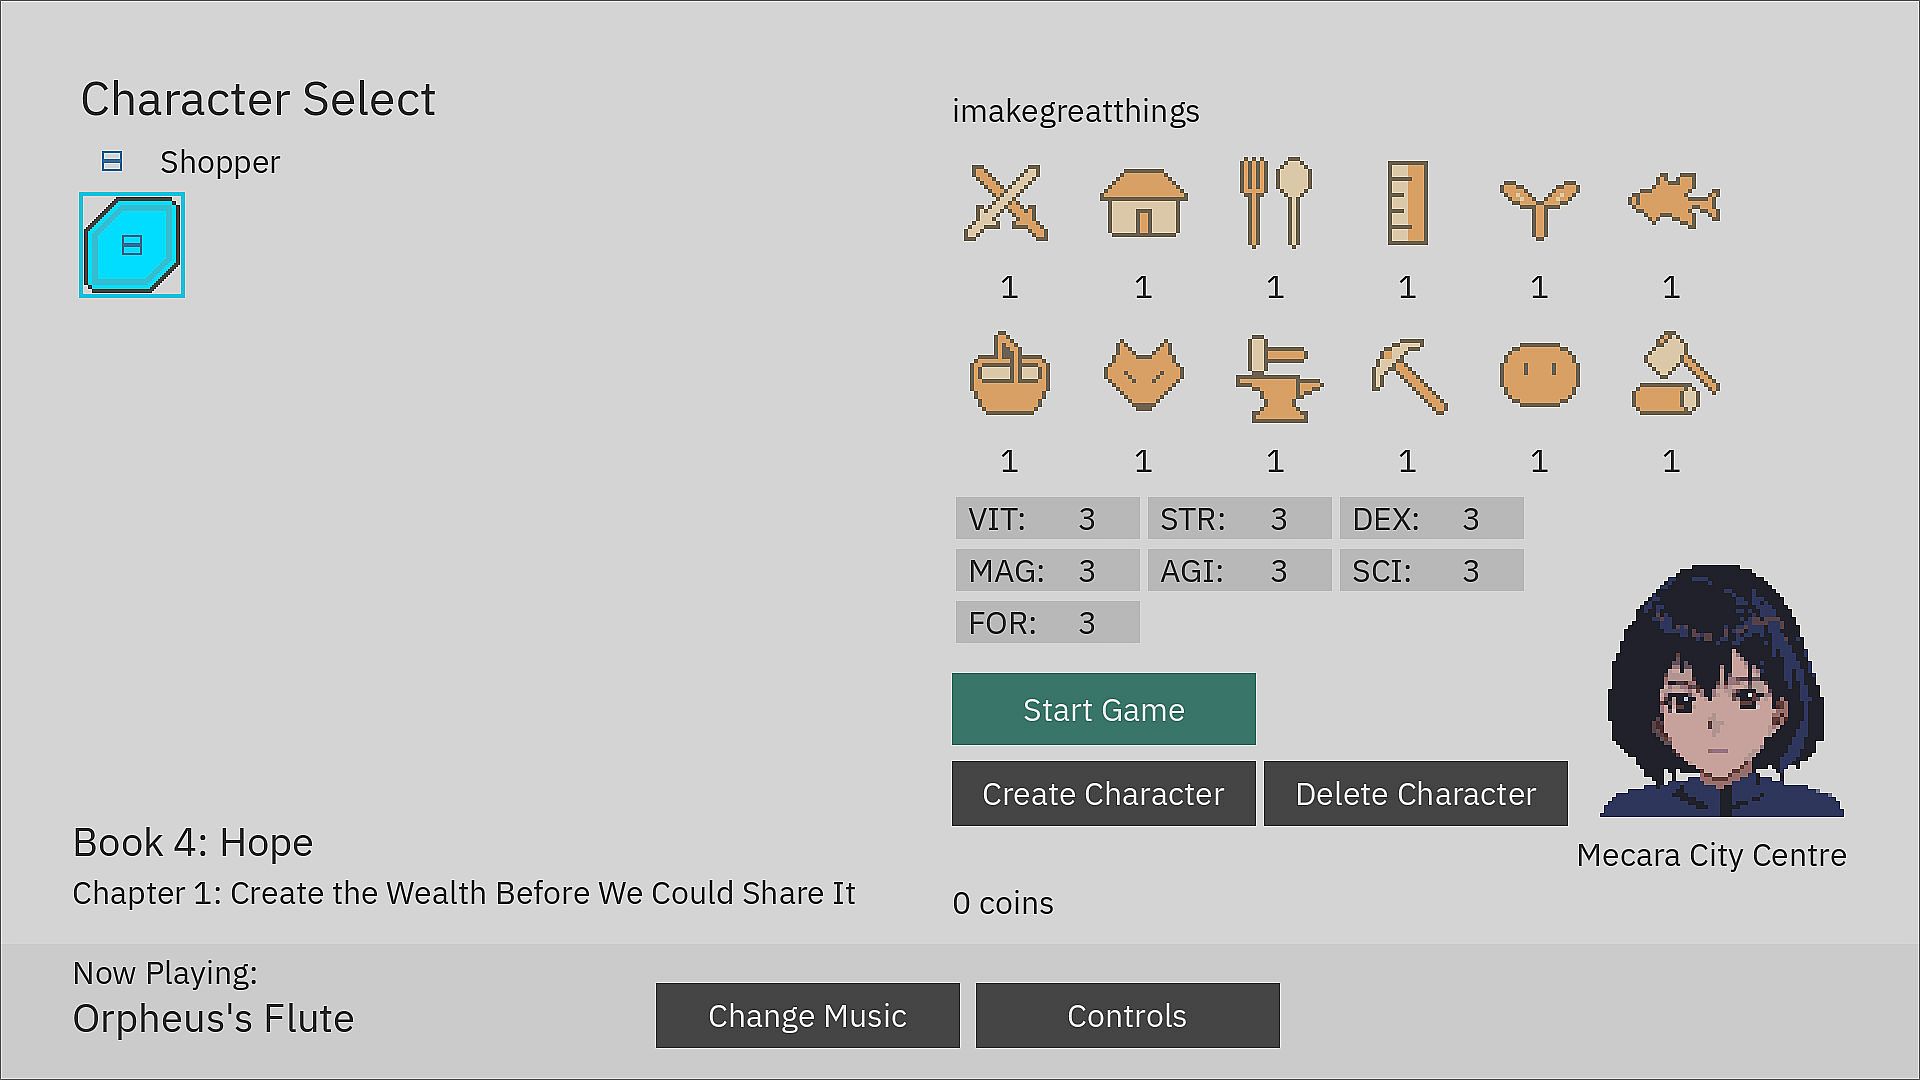Viewport: 1920px width, 1080px height.
Task: Click the mallet and log woodworking icon
Action: tap(1673, 375)
